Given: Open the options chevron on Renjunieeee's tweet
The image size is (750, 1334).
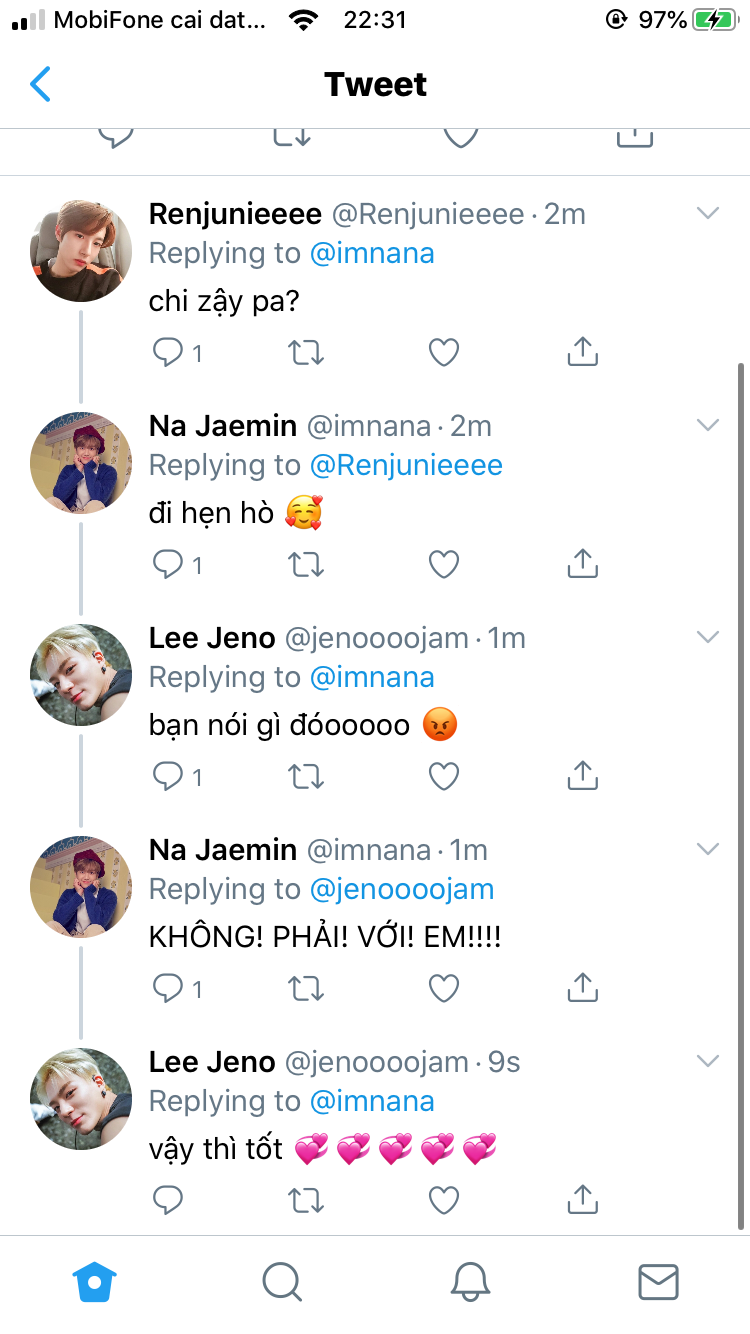Looking at the screenshot, I should (708, 213).
